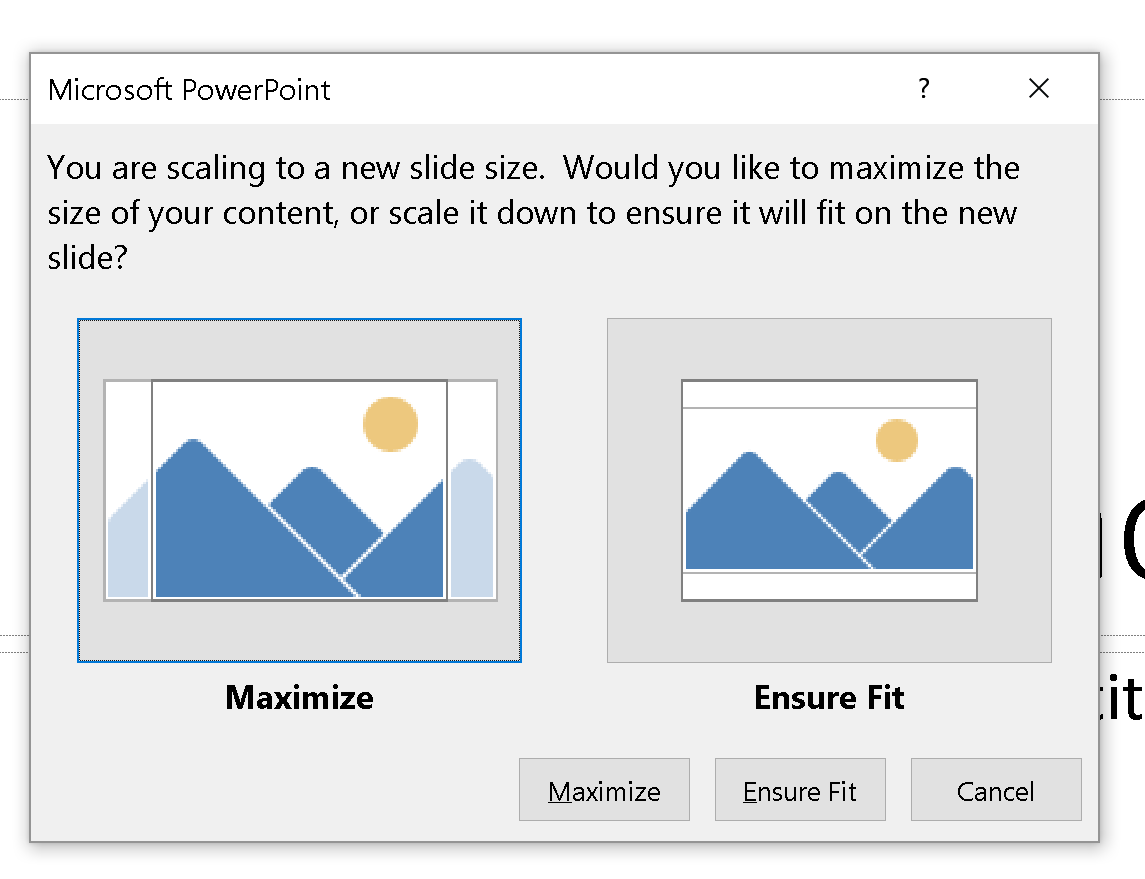Image resolution: width=1145 pixels, height=879 pixels.
Task: Choose the Maximize button at bottom
Action: pyautogui.click(x=605, y=790)
